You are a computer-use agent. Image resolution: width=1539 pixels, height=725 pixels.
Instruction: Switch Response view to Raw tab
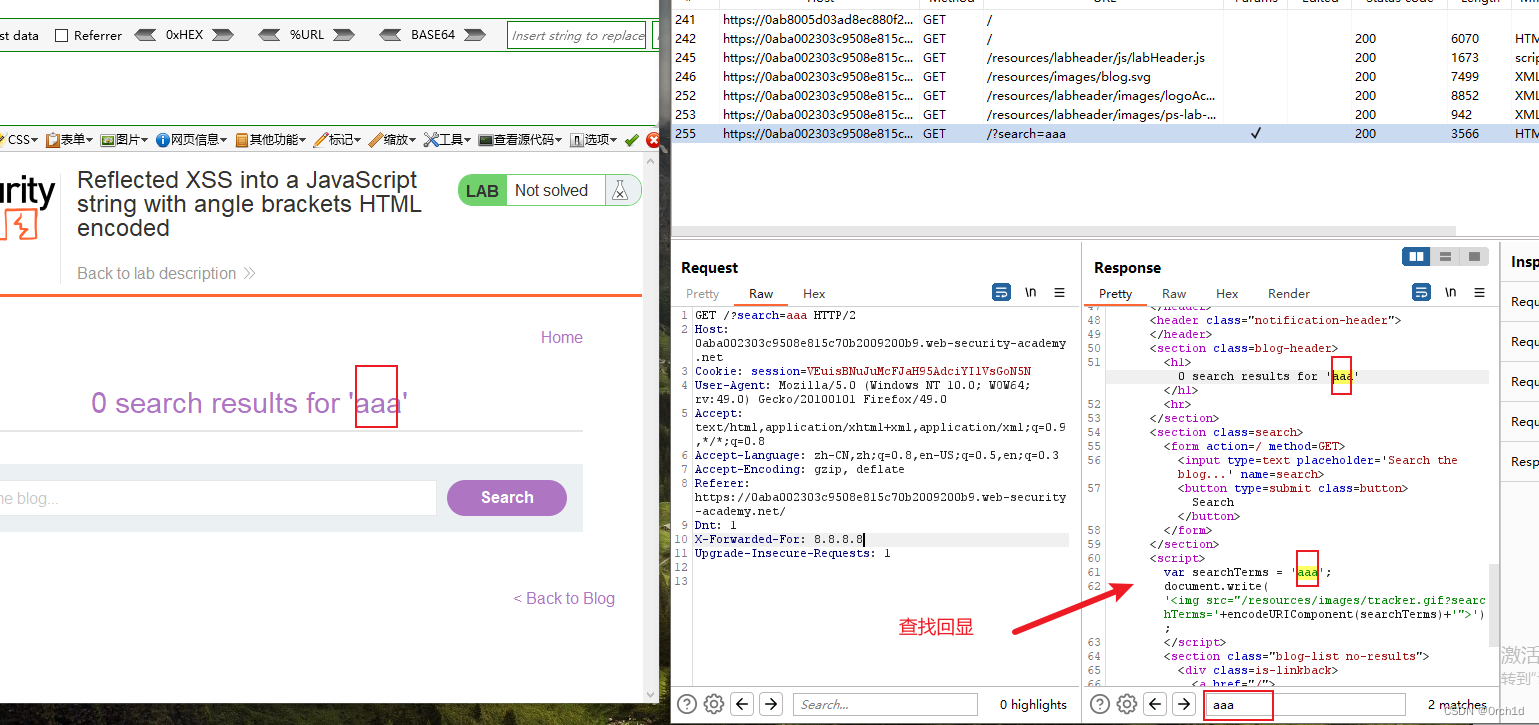(x=1174, y=294)
